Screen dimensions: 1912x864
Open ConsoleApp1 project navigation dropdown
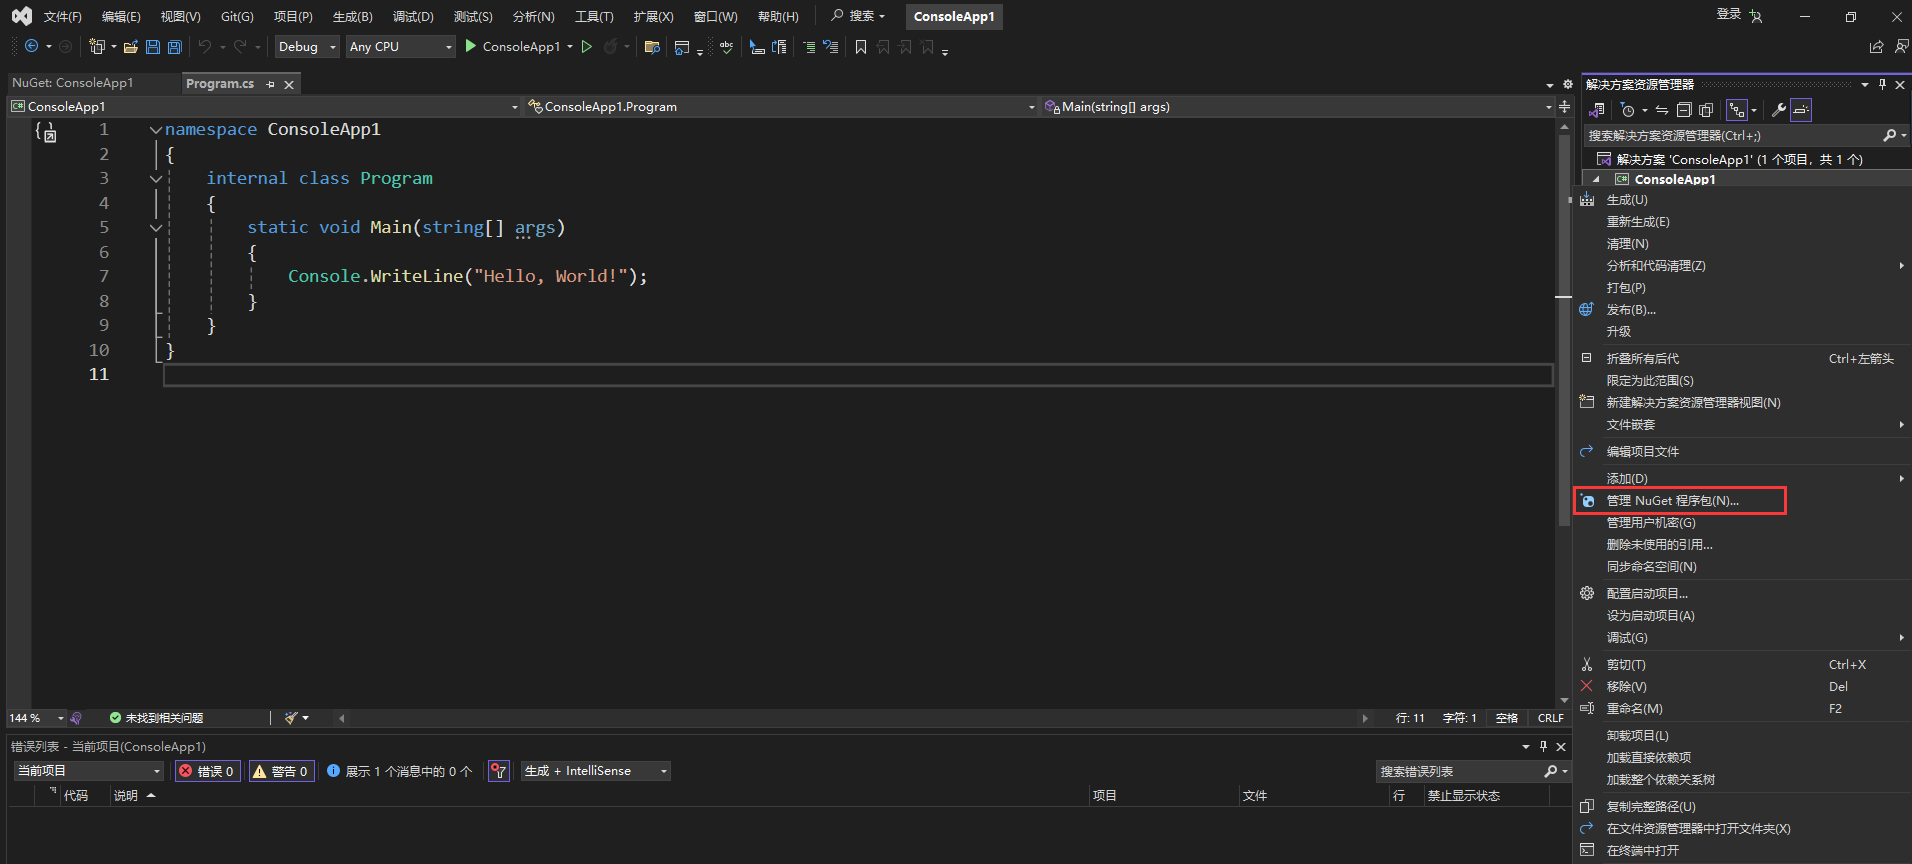pyautogui.click(x=265, y=106)
